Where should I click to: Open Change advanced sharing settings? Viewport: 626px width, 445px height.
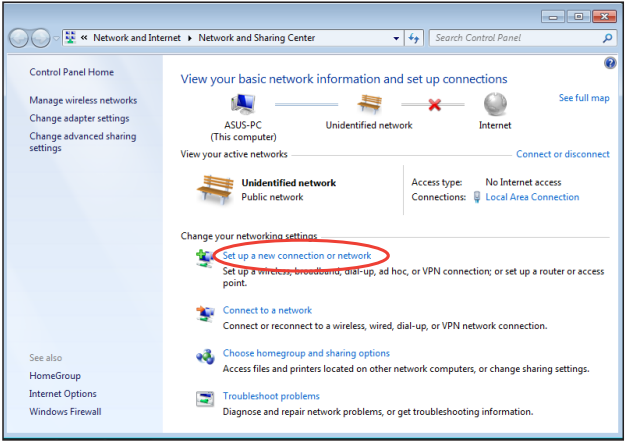(x=83, y=142)
